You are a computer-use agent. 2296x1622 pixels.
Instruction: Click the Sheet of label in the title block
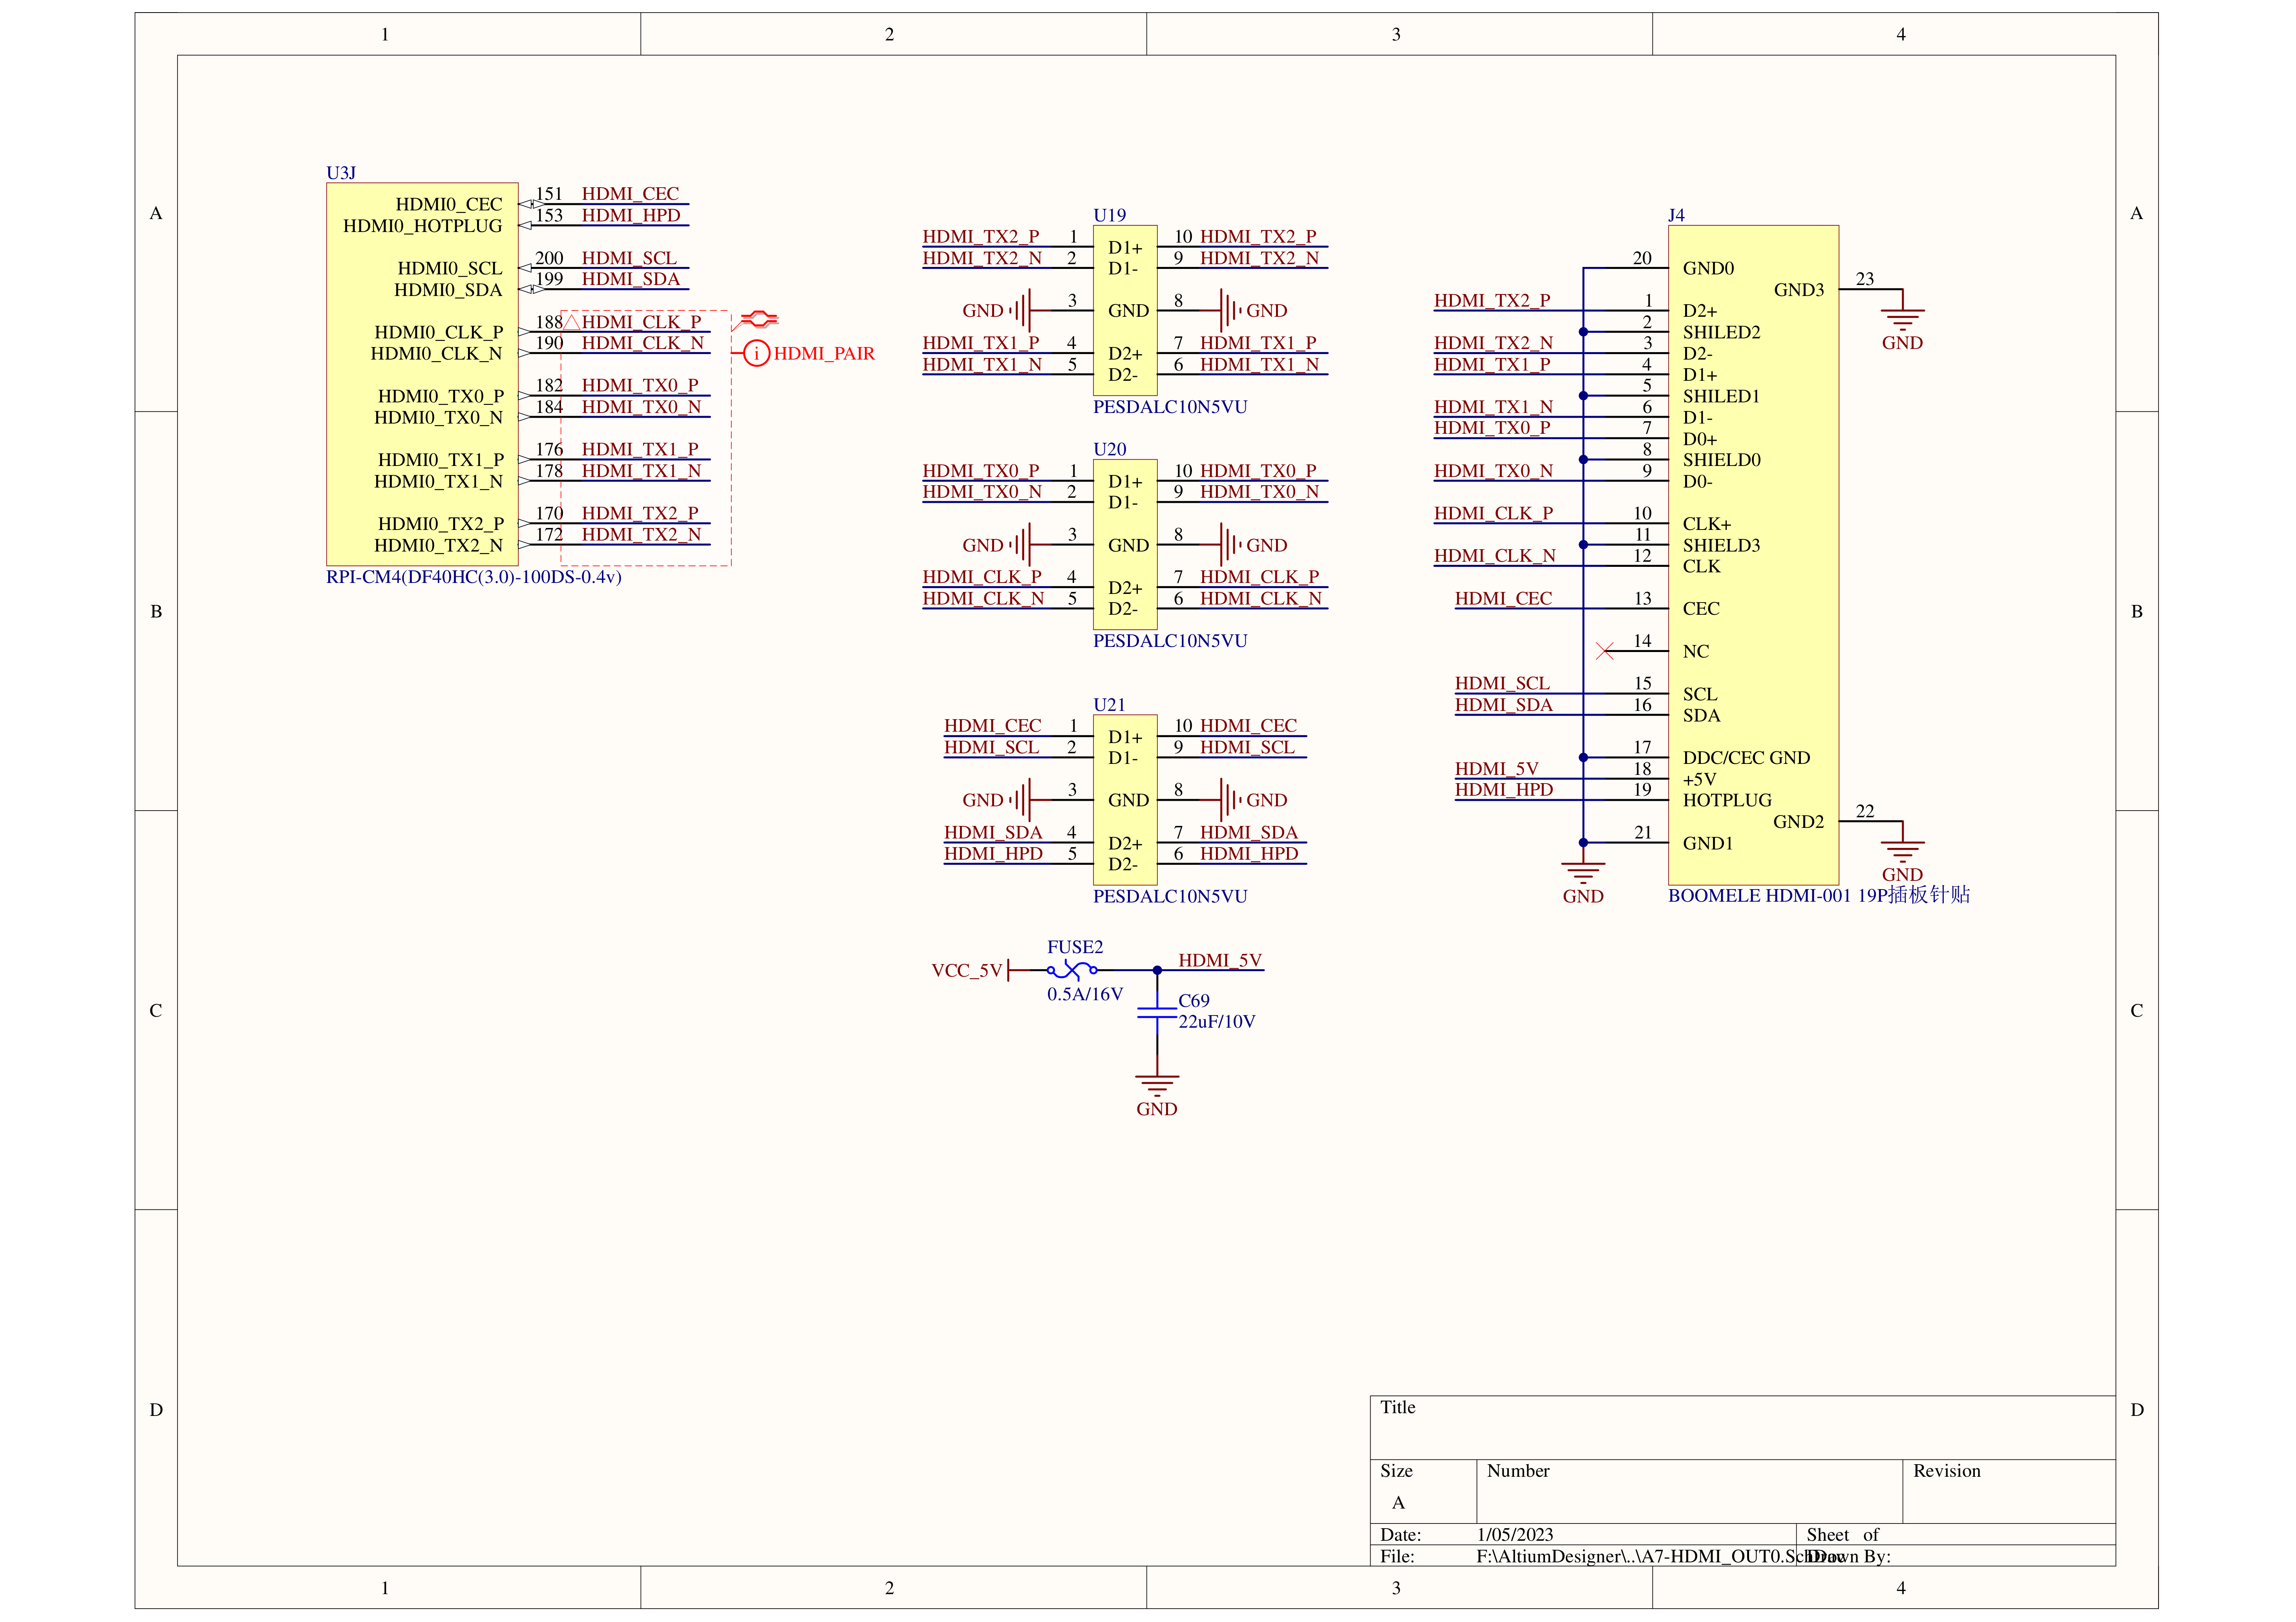(x=1842, y=1534)
